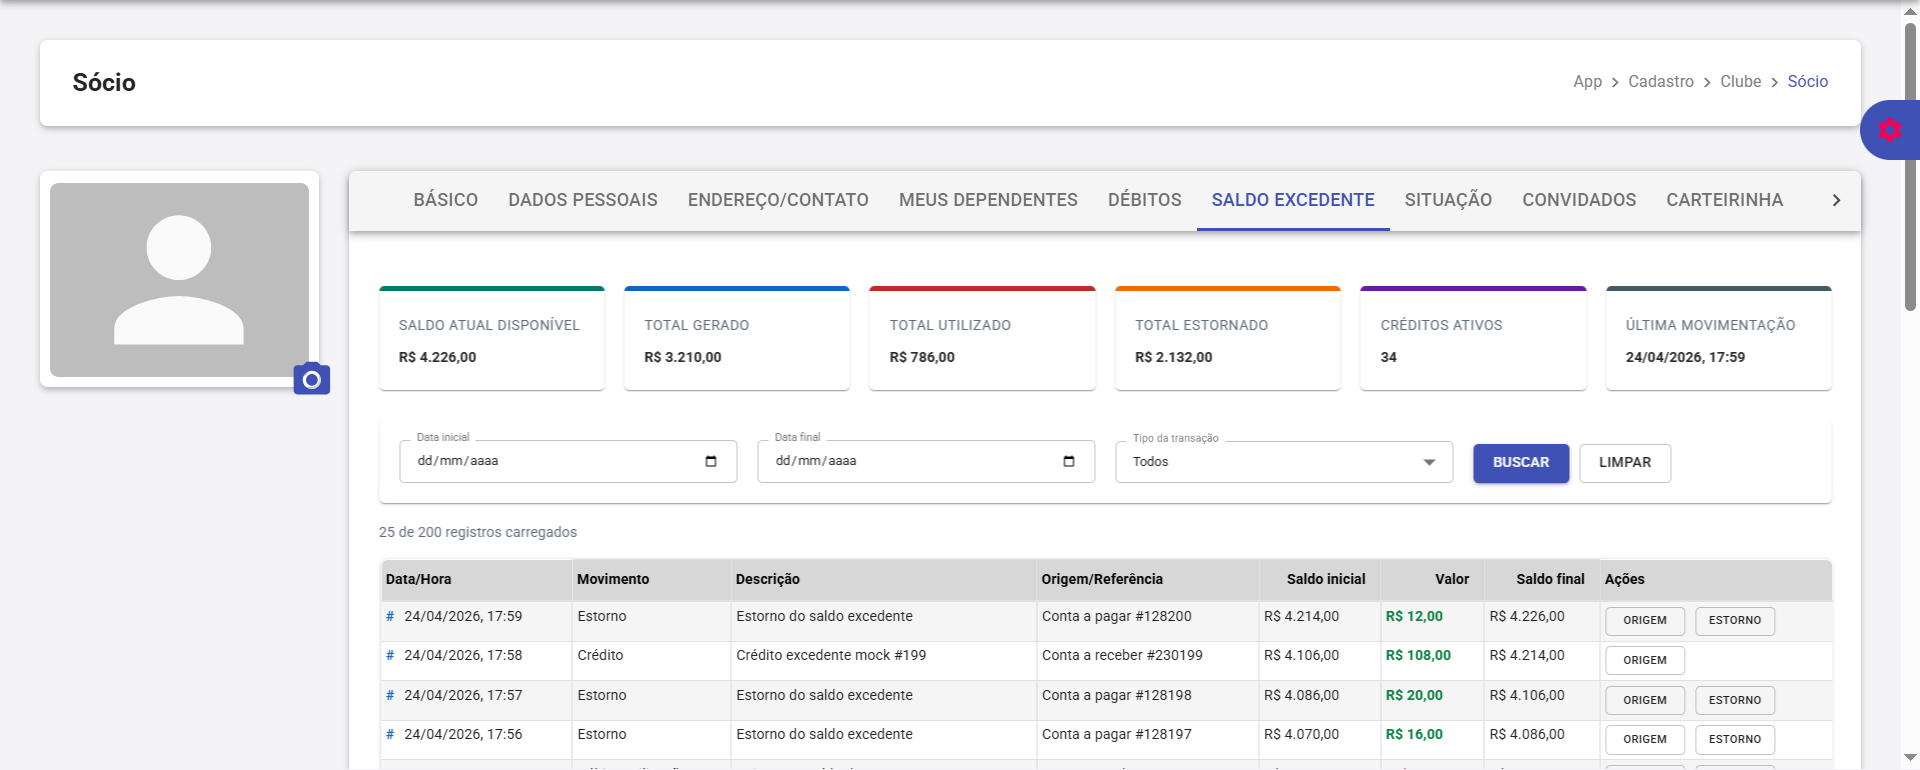Viewport: 1920px width, 770px height.
Task: Click the Cadastro breadcrumb link
Action: (1661, 82)
